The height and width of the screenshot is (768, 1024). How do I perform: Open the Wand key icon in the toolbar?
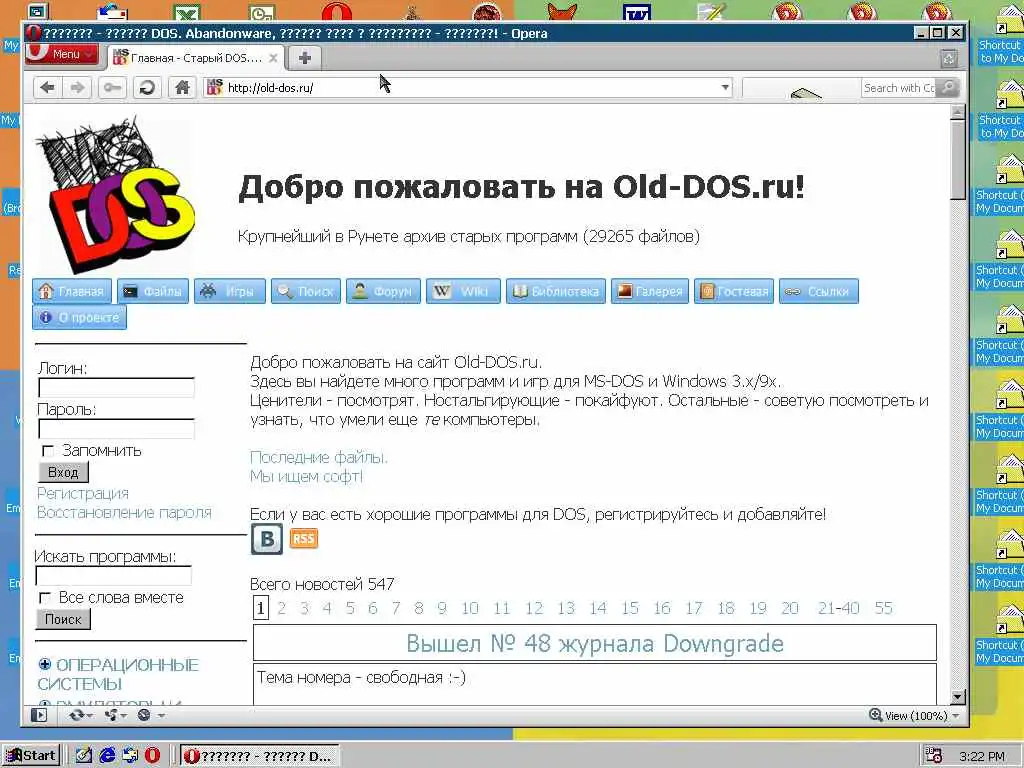(112, 88)
